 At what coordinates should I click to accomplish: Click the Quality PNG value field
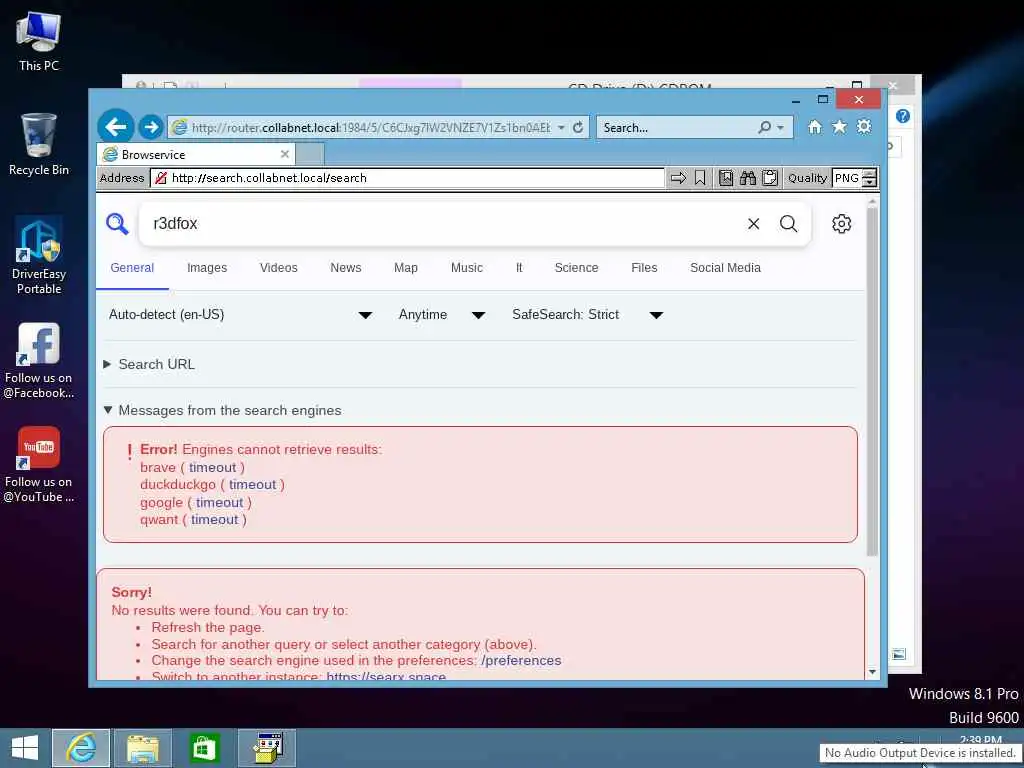(848, 178)
